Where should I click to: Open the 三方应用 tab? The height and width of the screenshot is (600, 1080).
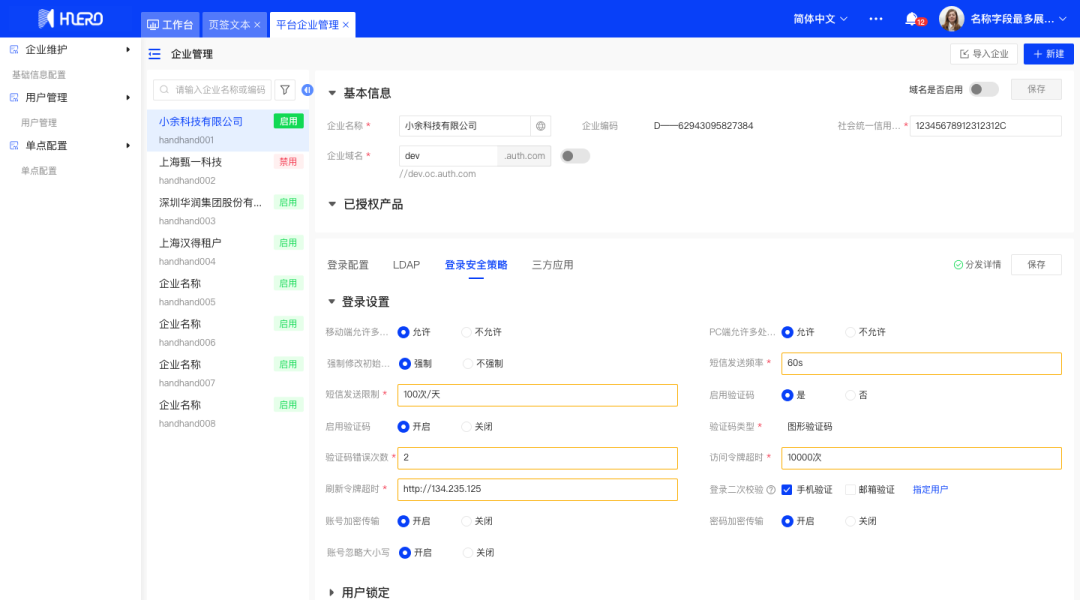tap(552, 265)
